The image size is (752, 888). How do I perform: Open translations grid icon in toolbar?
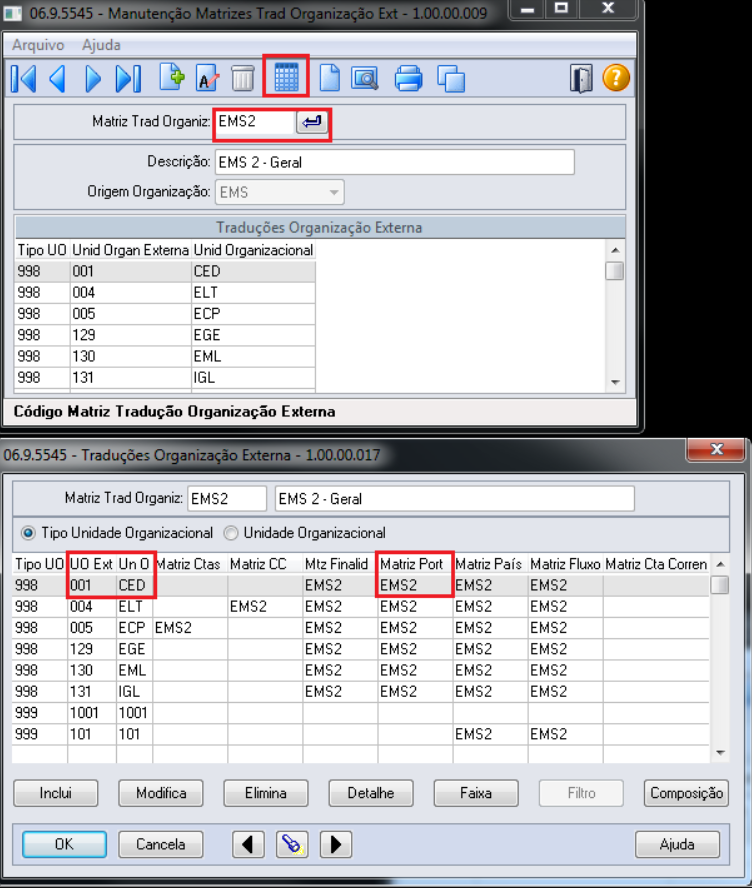click(286, 76)
